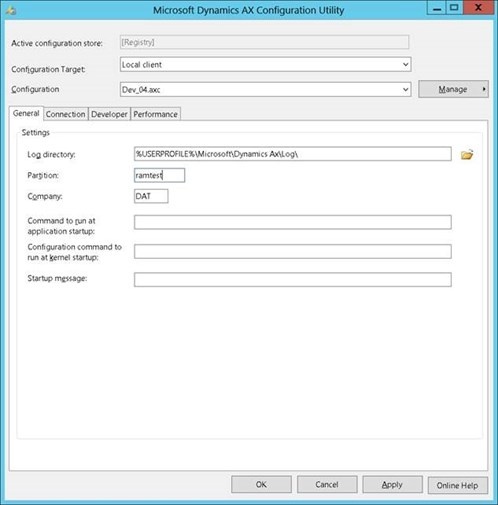The image size is (498, 505).
Task: Click the Command to run at application startup field
Action: pyautogui.click(x=293, y=222)
